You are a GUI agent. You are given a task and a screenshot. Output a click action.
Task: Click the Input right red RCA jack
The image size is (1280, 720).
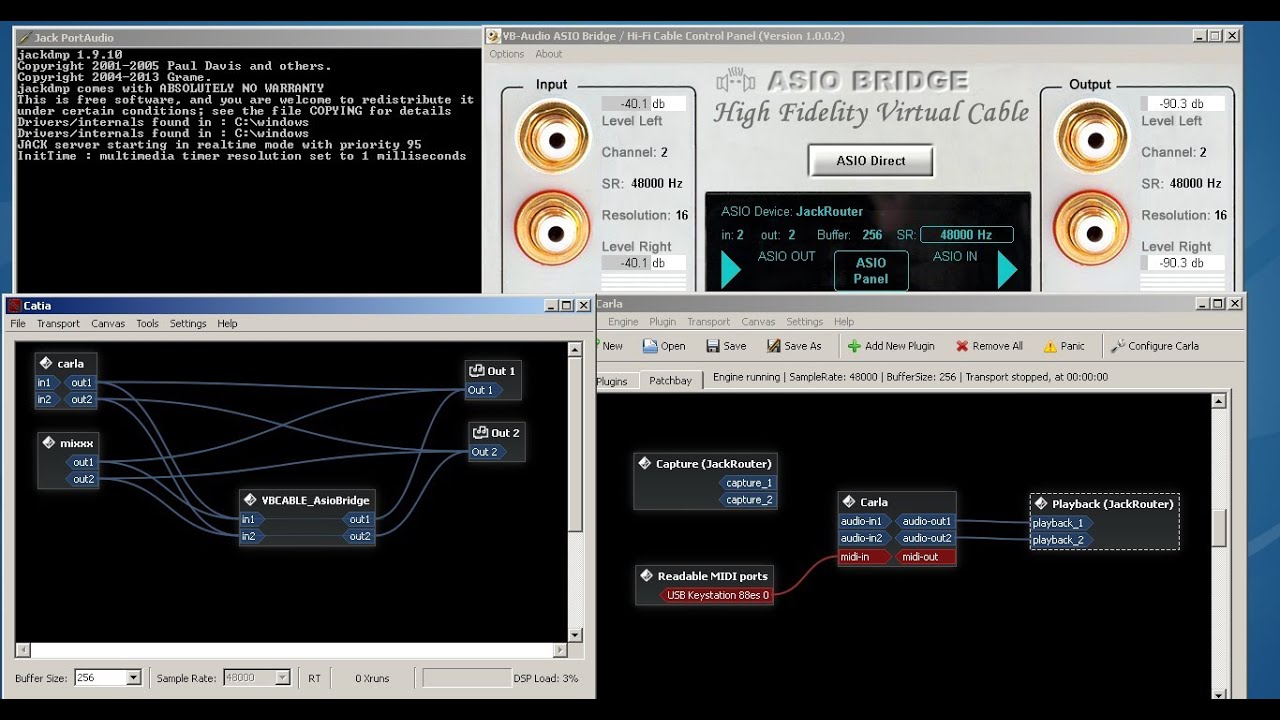(x=552, y=229)
